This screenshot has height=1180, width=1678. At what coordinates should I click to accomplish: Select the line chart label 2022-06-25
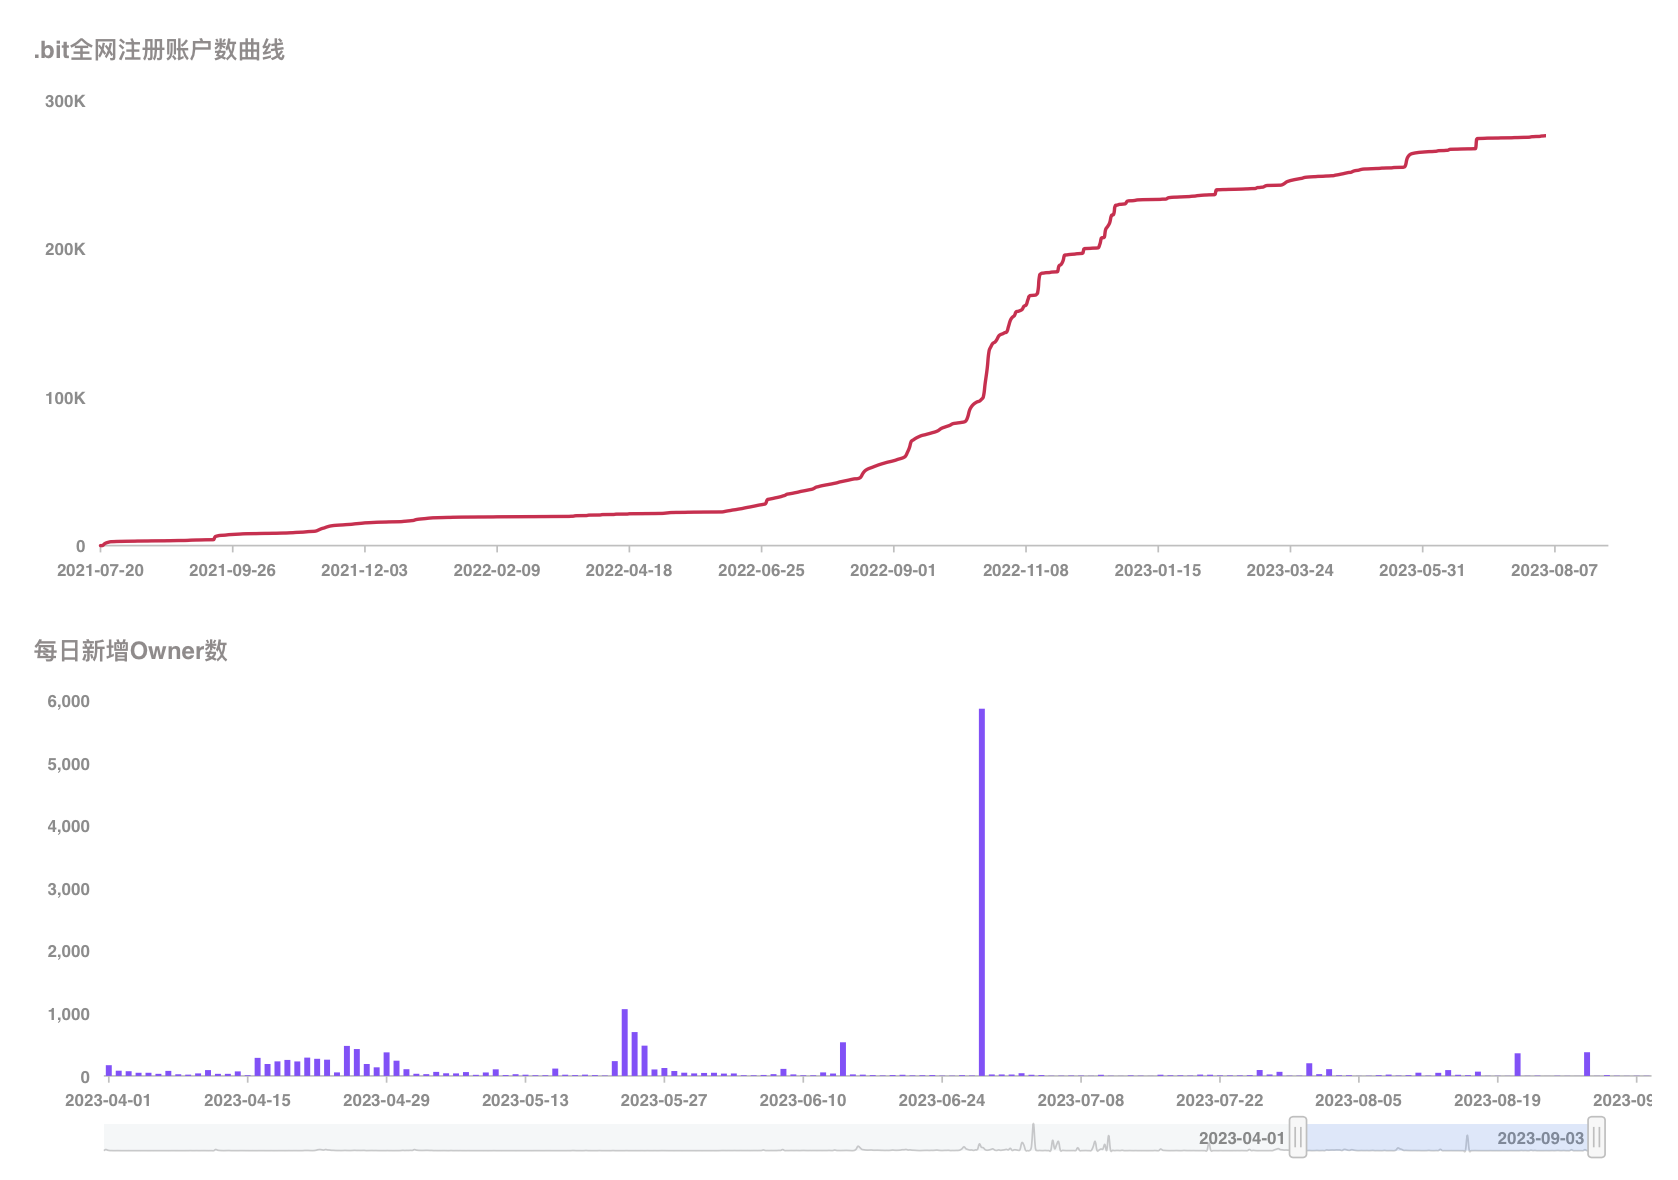pyautogui.click(x=761, y=570)
